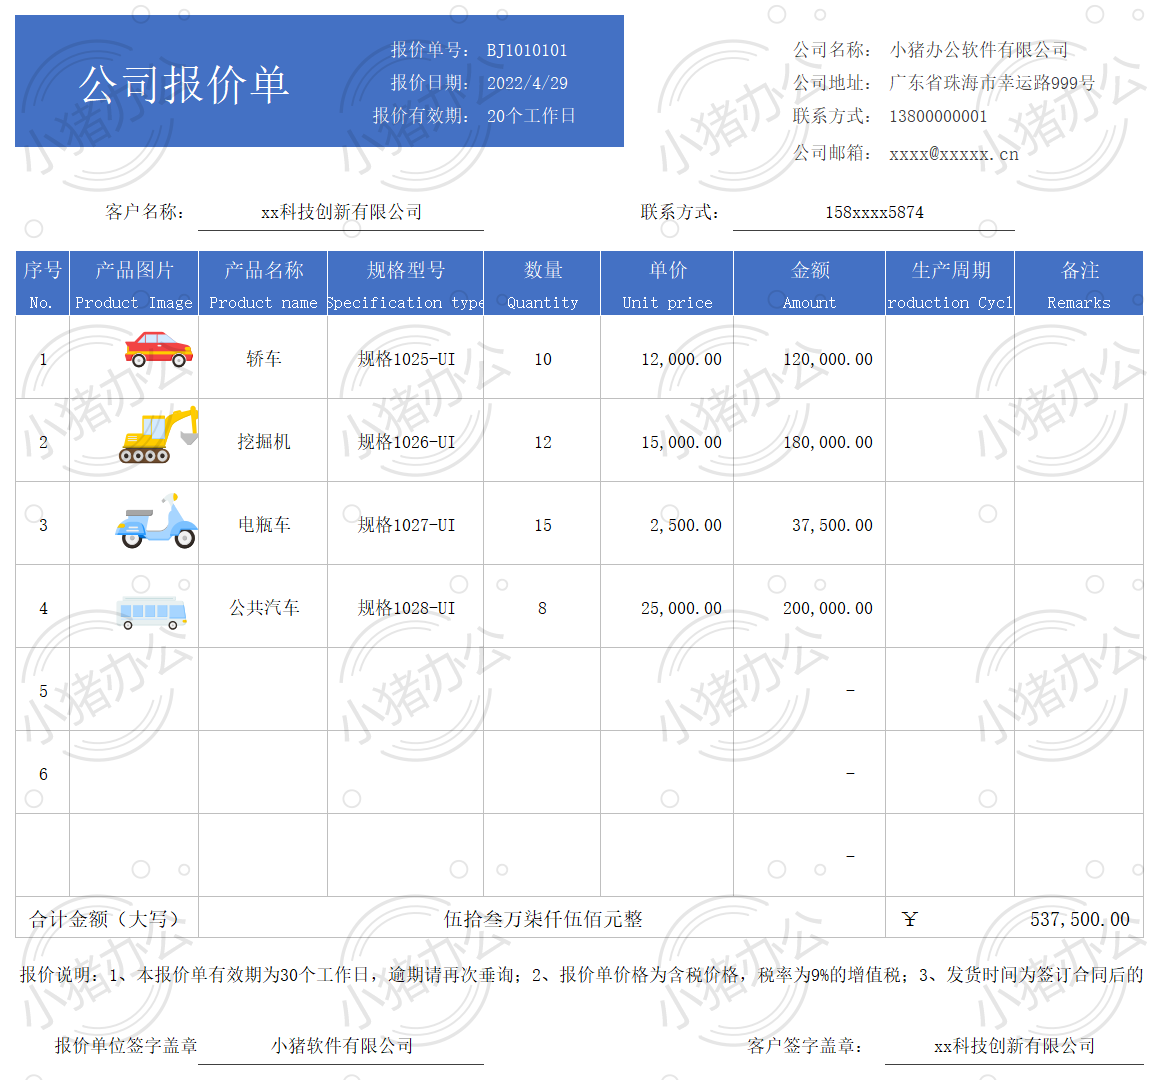Click the blue scooter product image
Screen dimensions: 1159x1080
(156, 520)
